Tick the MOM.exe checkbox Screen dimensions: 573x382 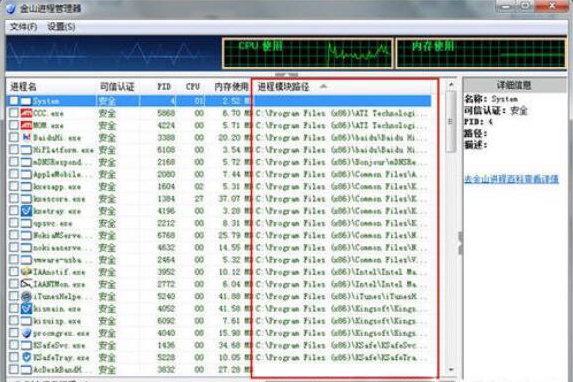14,125
